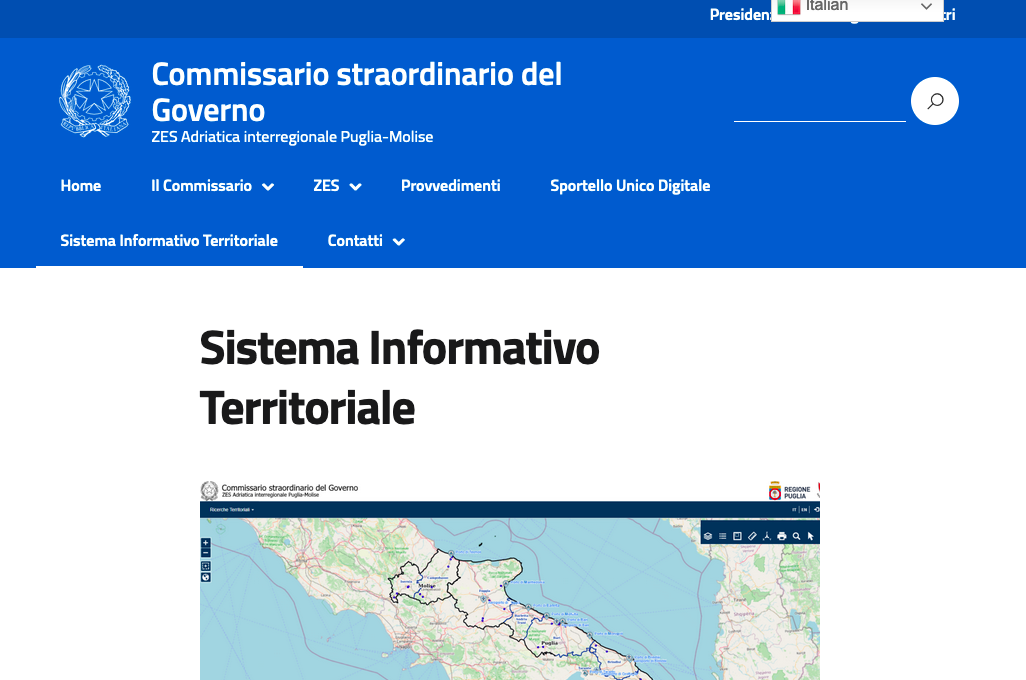
Task: Click the Commissario straordinario del Governo site title
Action: pos(356,91)
